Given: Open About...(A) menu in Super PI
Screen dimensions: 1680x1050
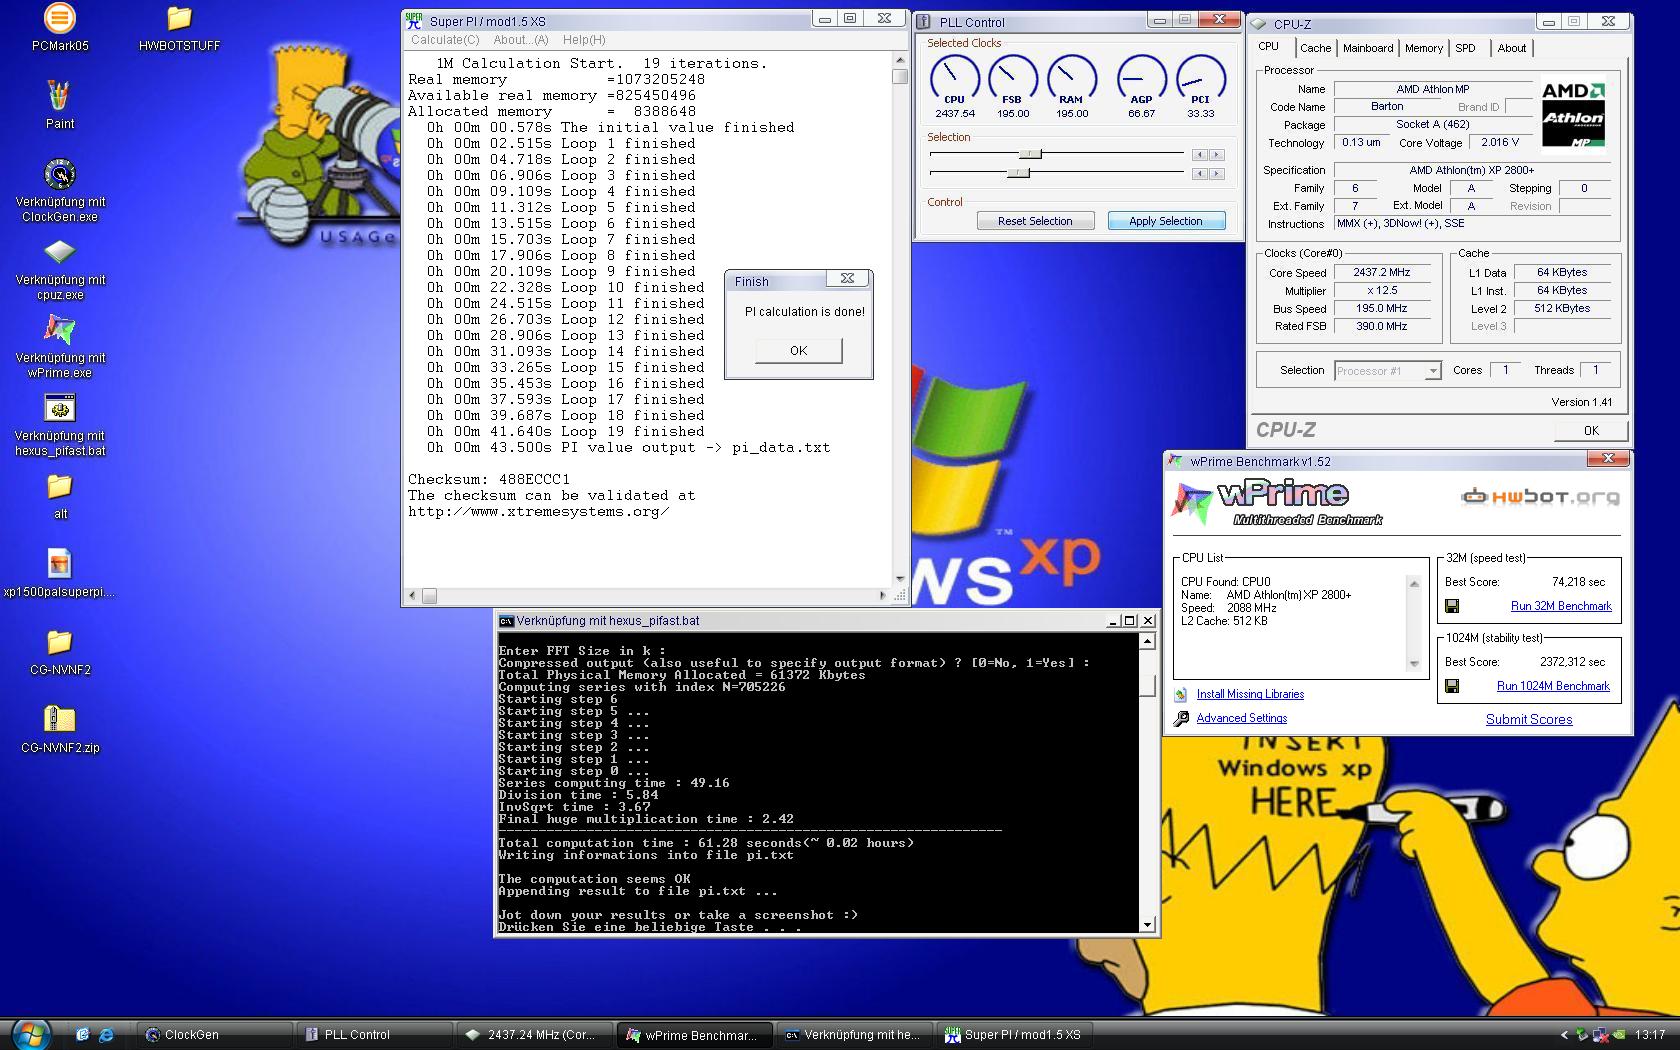Looking at the screenshot, I should point(521,40).
